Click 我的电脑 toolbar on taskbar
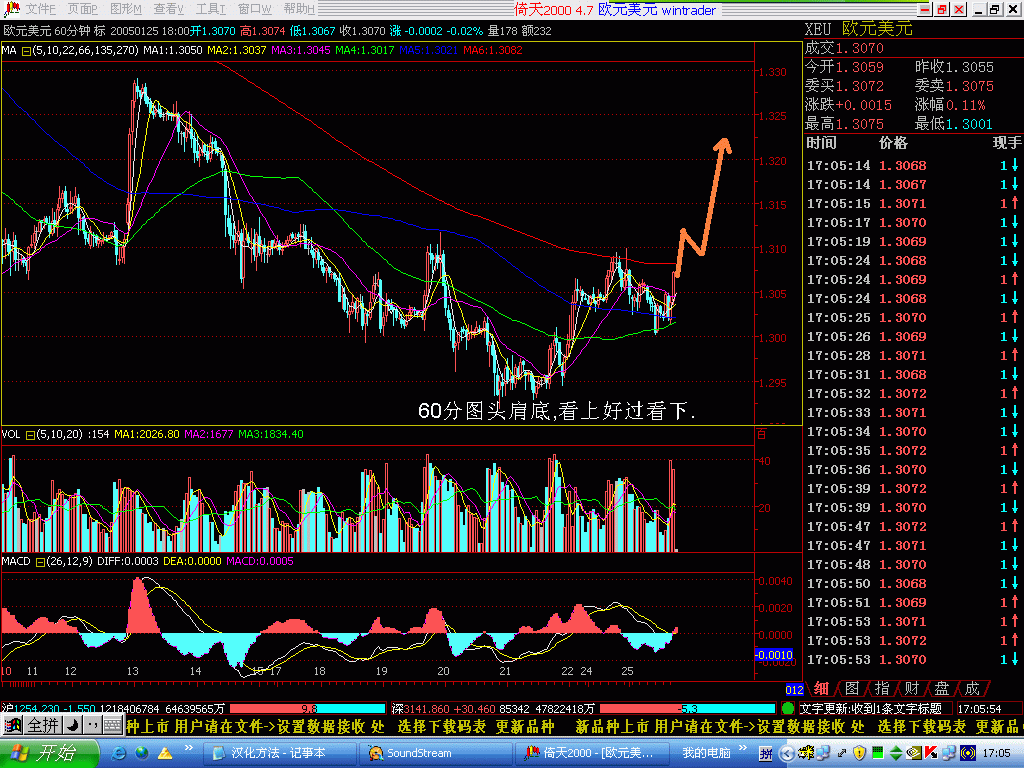 click(x=706, y=753)
